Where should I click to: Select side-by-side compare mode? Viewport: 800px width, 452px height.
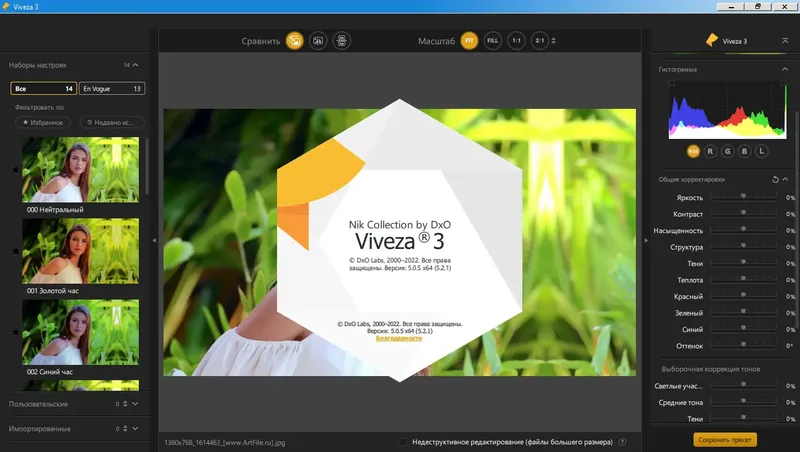[x=341, y=41]
